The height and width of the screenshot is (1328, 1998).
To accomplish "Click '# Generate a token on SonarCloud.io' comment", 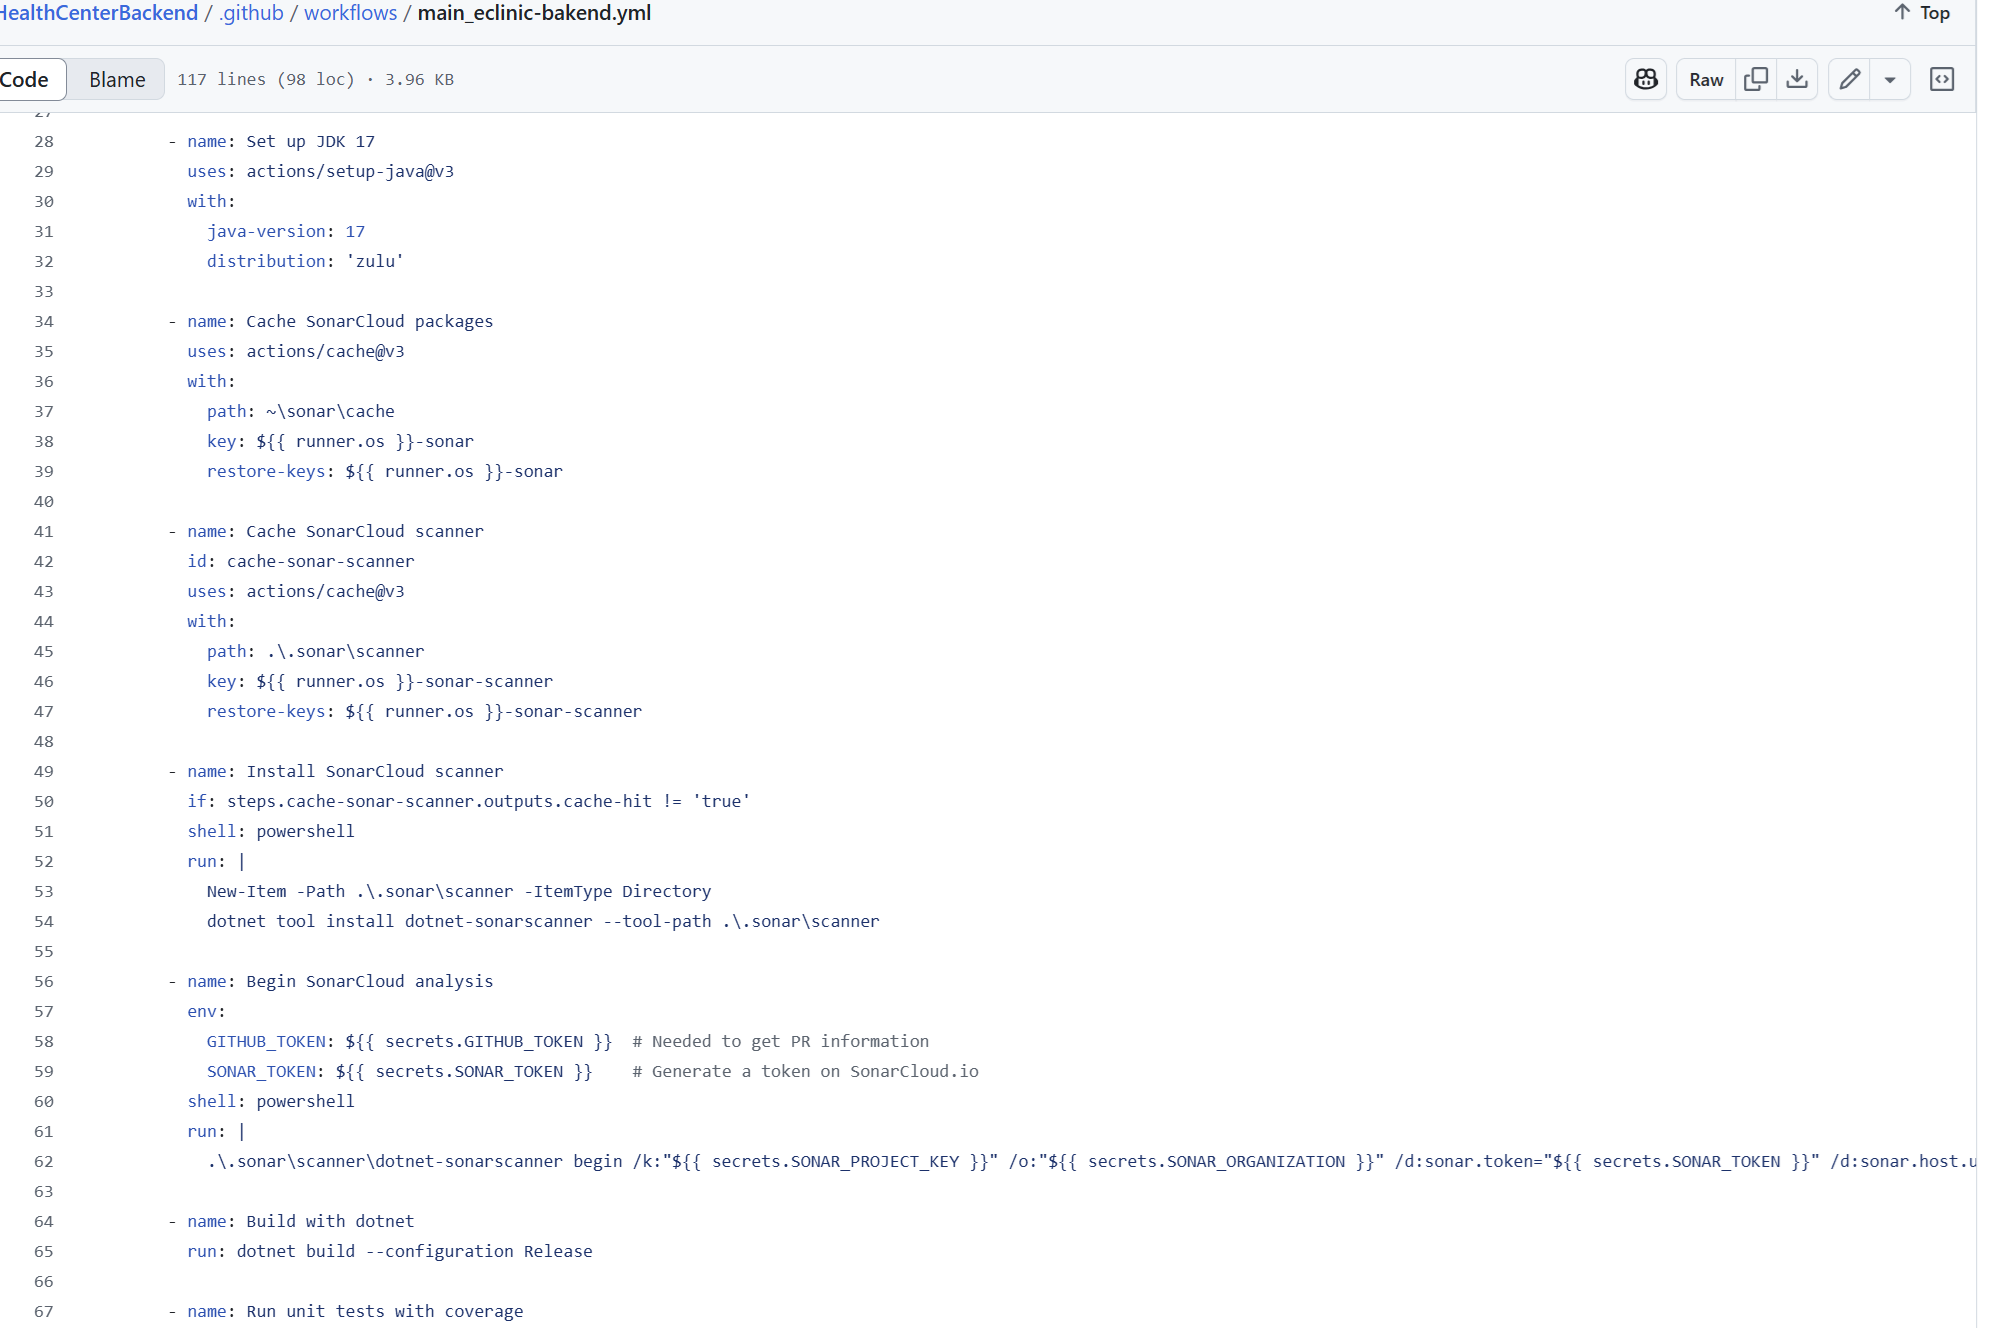I will (806, 1071).
